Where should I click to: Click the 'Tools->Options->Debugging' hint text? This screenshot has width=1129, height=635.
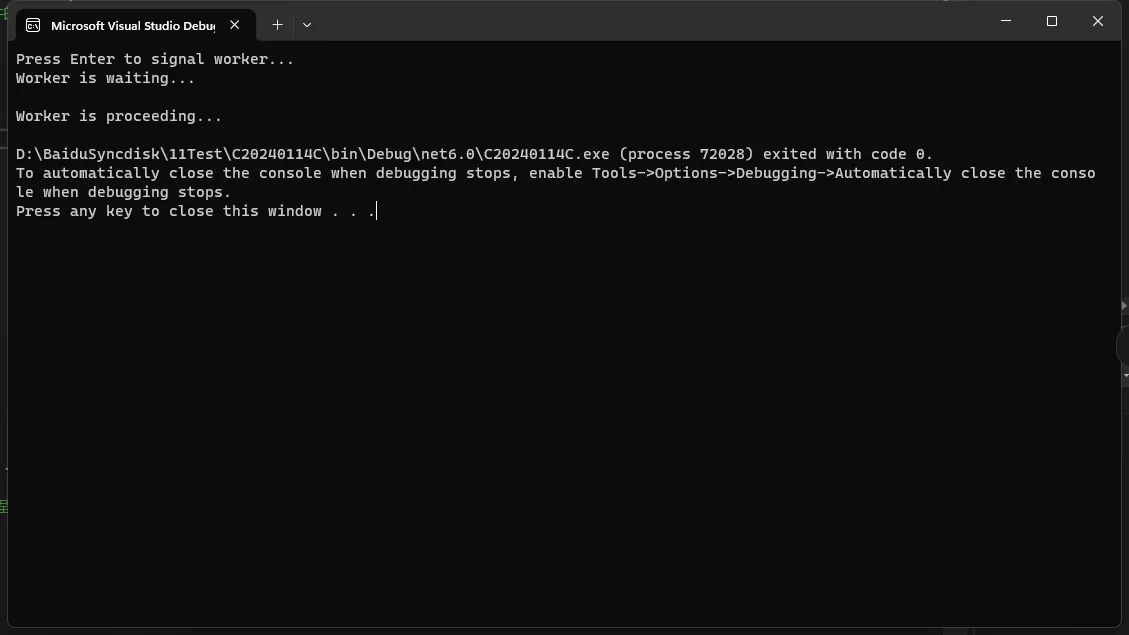703,173
